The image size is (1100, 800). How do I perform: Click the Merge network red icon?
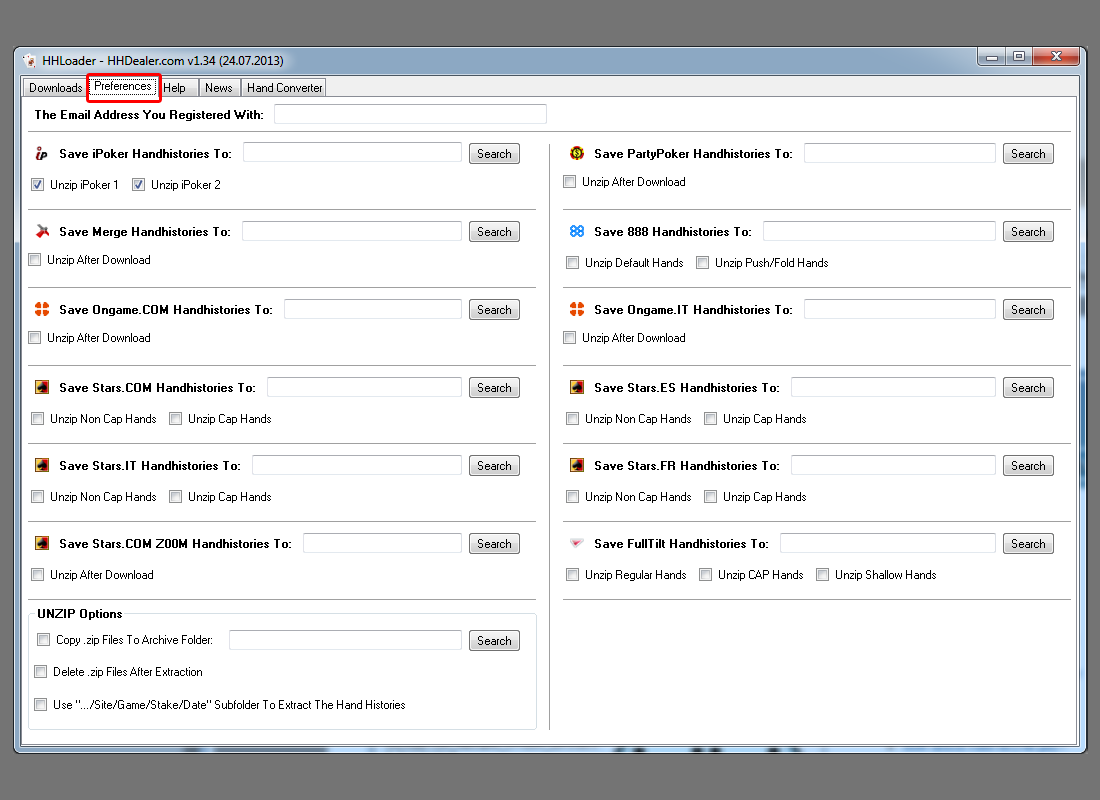(x=42, y=232)
